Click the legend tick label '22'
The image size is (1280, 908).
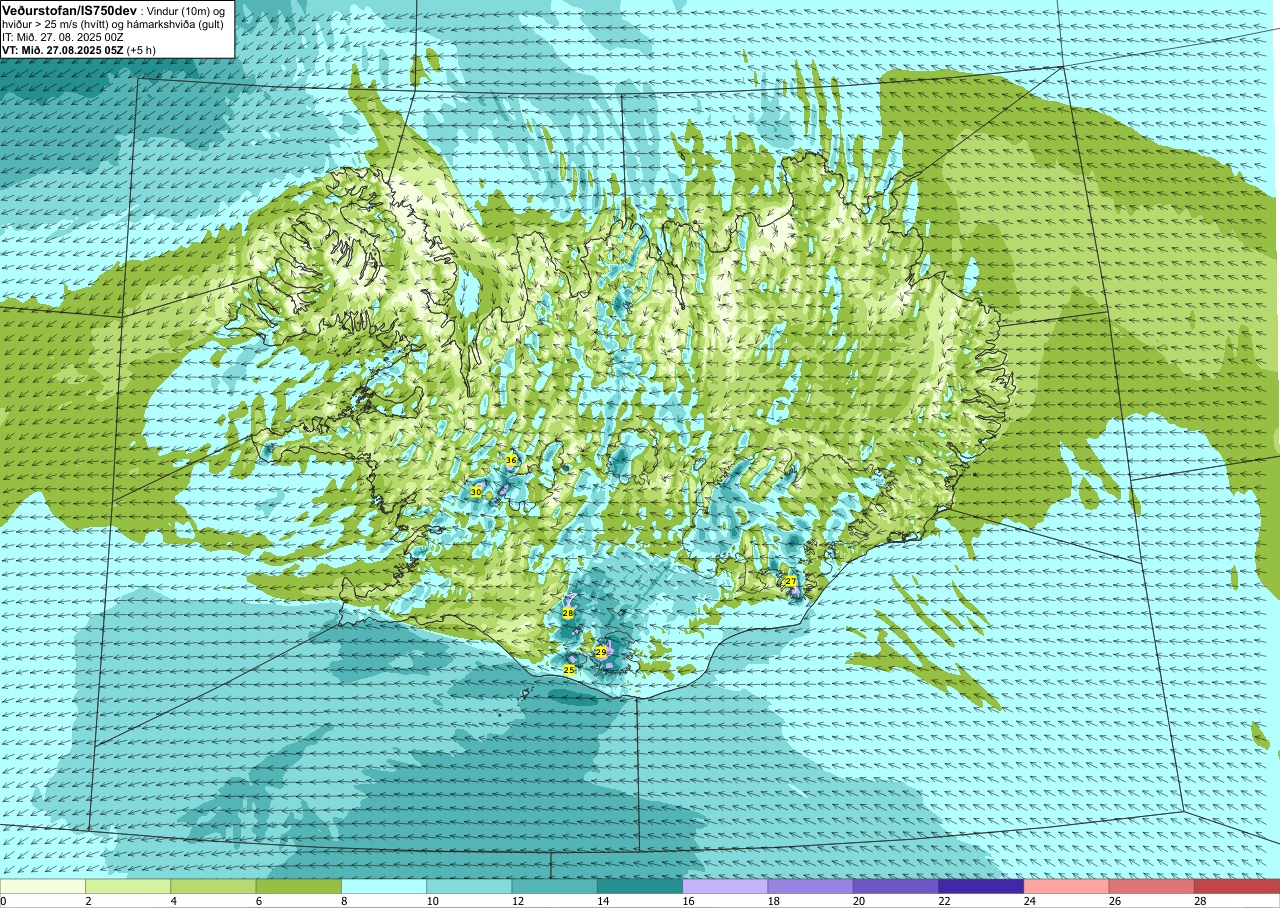[x=942, y=901]
